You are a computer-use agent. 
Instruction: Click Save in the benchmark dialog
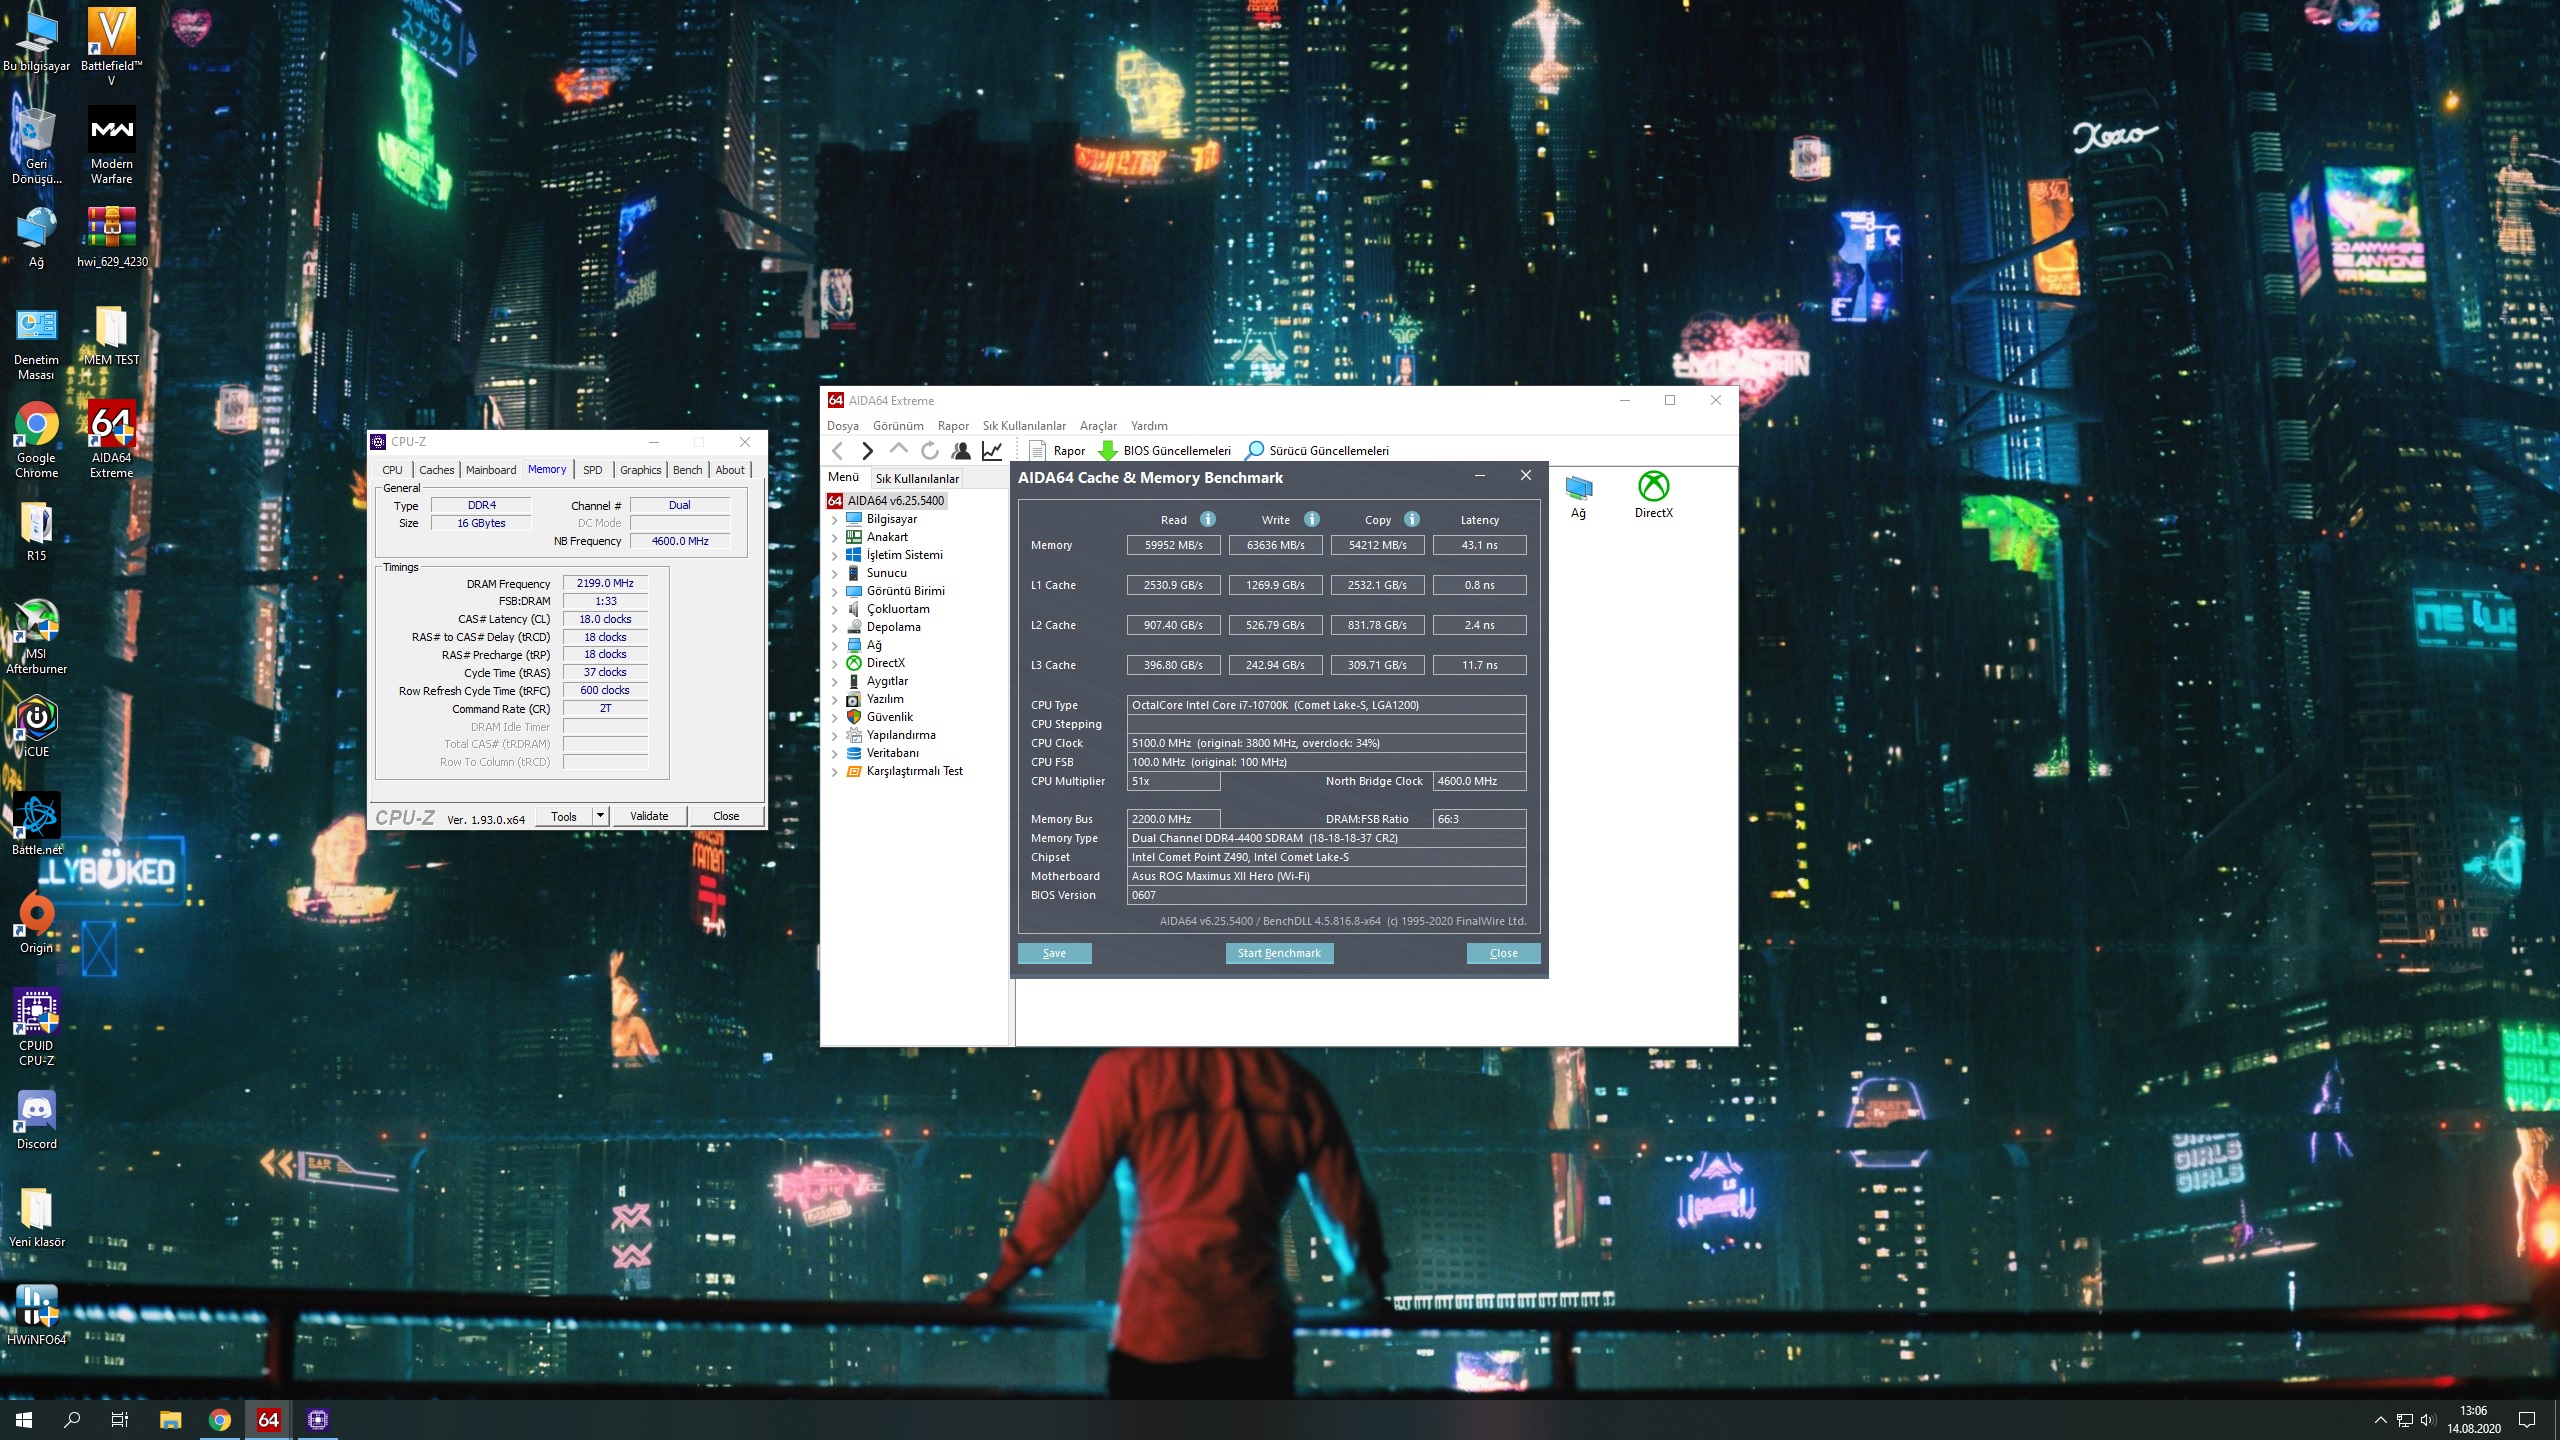coord(1054,953)
